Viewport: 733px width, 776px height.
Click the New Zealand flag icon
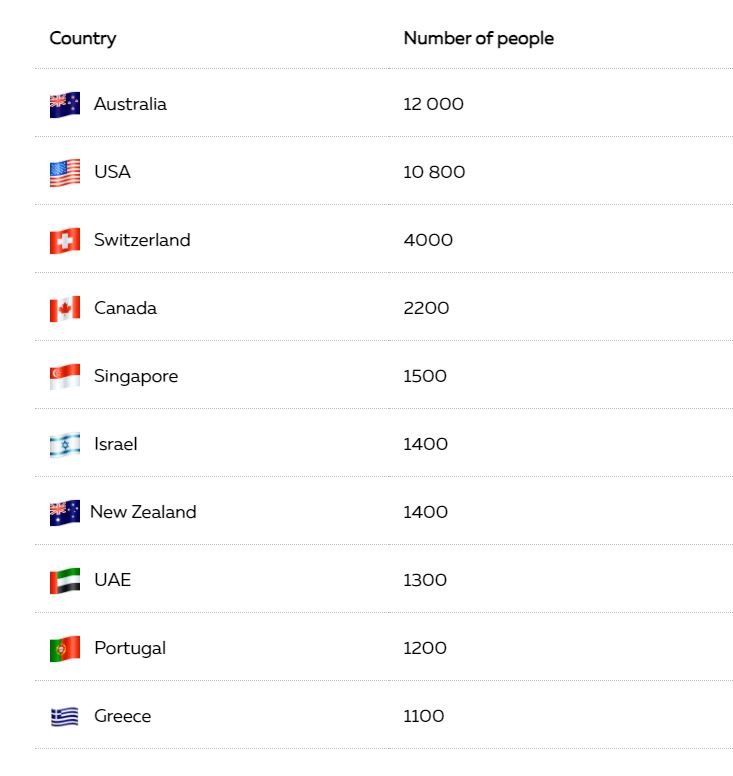tap(65, 512)
